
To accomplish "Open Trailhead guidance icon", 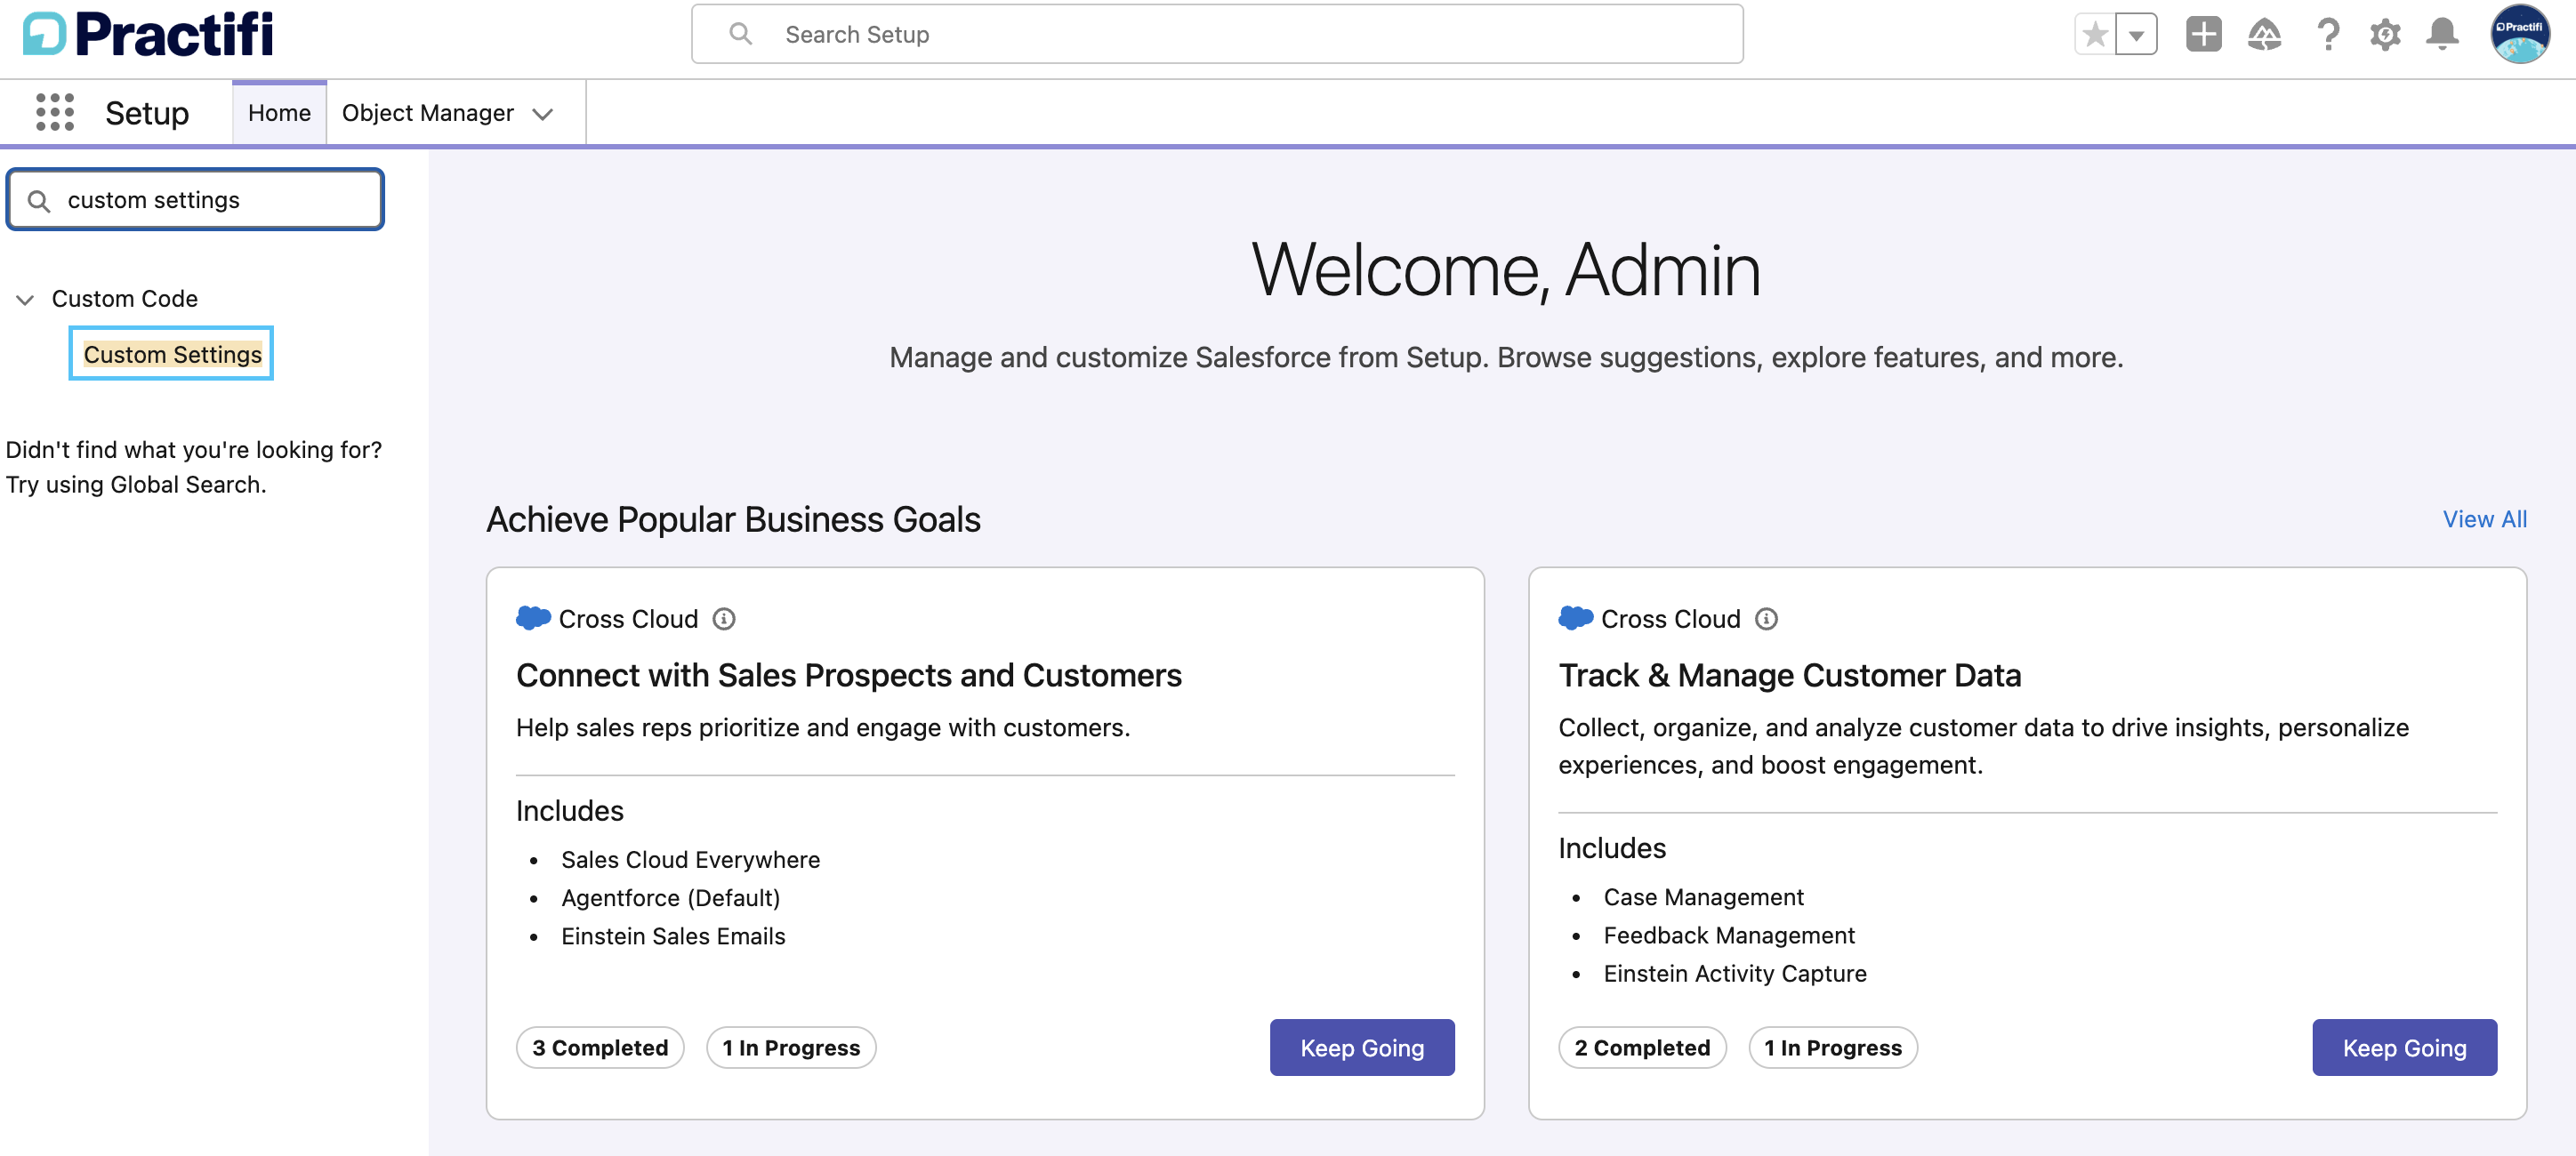I will point(2265,35).
